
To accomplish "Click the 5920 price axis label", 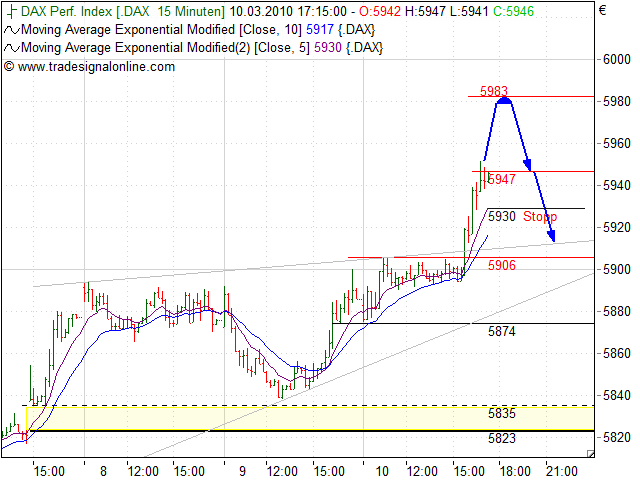I will pyautogui.click(x=617, y=227).
